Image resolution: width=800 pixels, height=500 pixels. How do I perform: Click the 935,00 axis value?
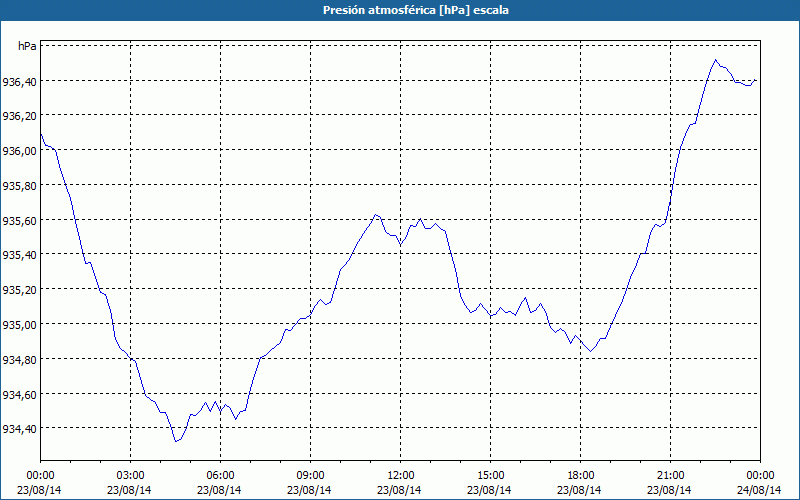19,325
